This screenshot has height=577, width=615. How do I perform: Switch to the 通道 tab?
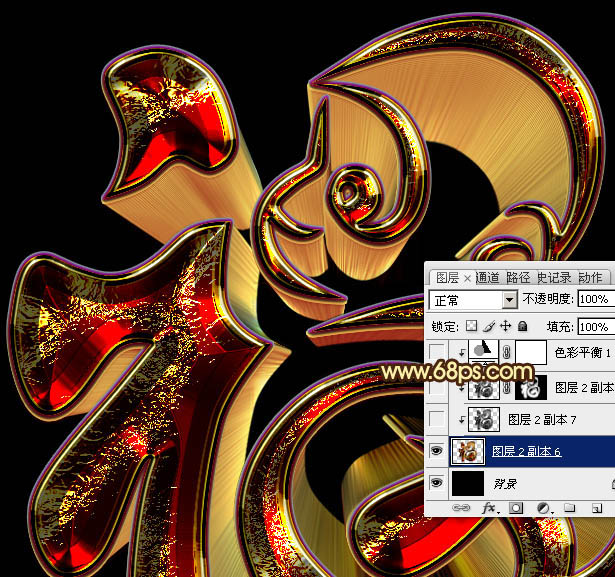click(487, 277)
